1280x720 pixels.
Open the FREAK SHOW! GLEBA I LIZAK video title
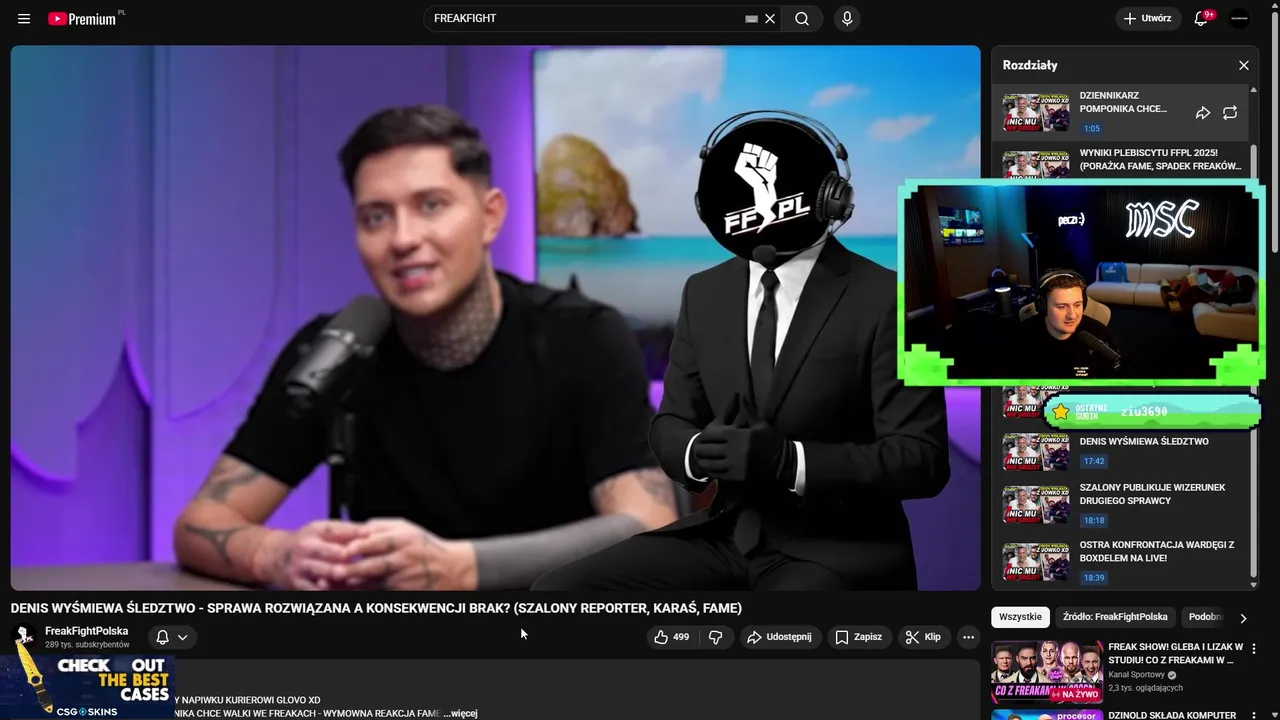tap(1175, 653)
